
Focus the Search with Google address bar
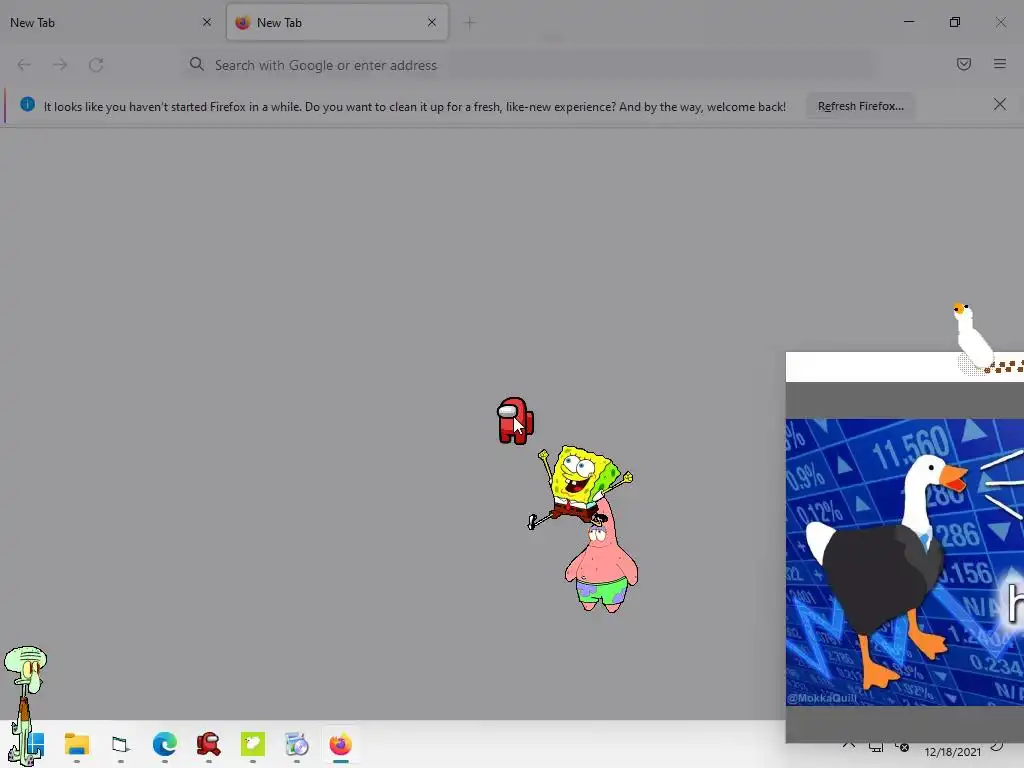(529, 65)
